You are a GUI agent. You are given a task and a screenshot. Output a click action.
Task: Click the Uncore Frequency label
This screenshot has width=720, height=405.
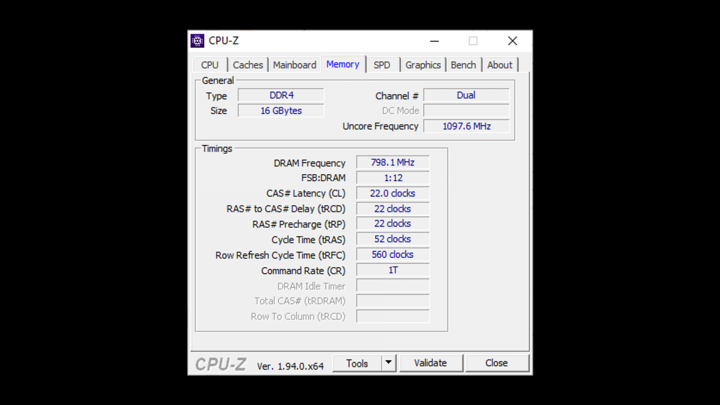click(380, 126)
